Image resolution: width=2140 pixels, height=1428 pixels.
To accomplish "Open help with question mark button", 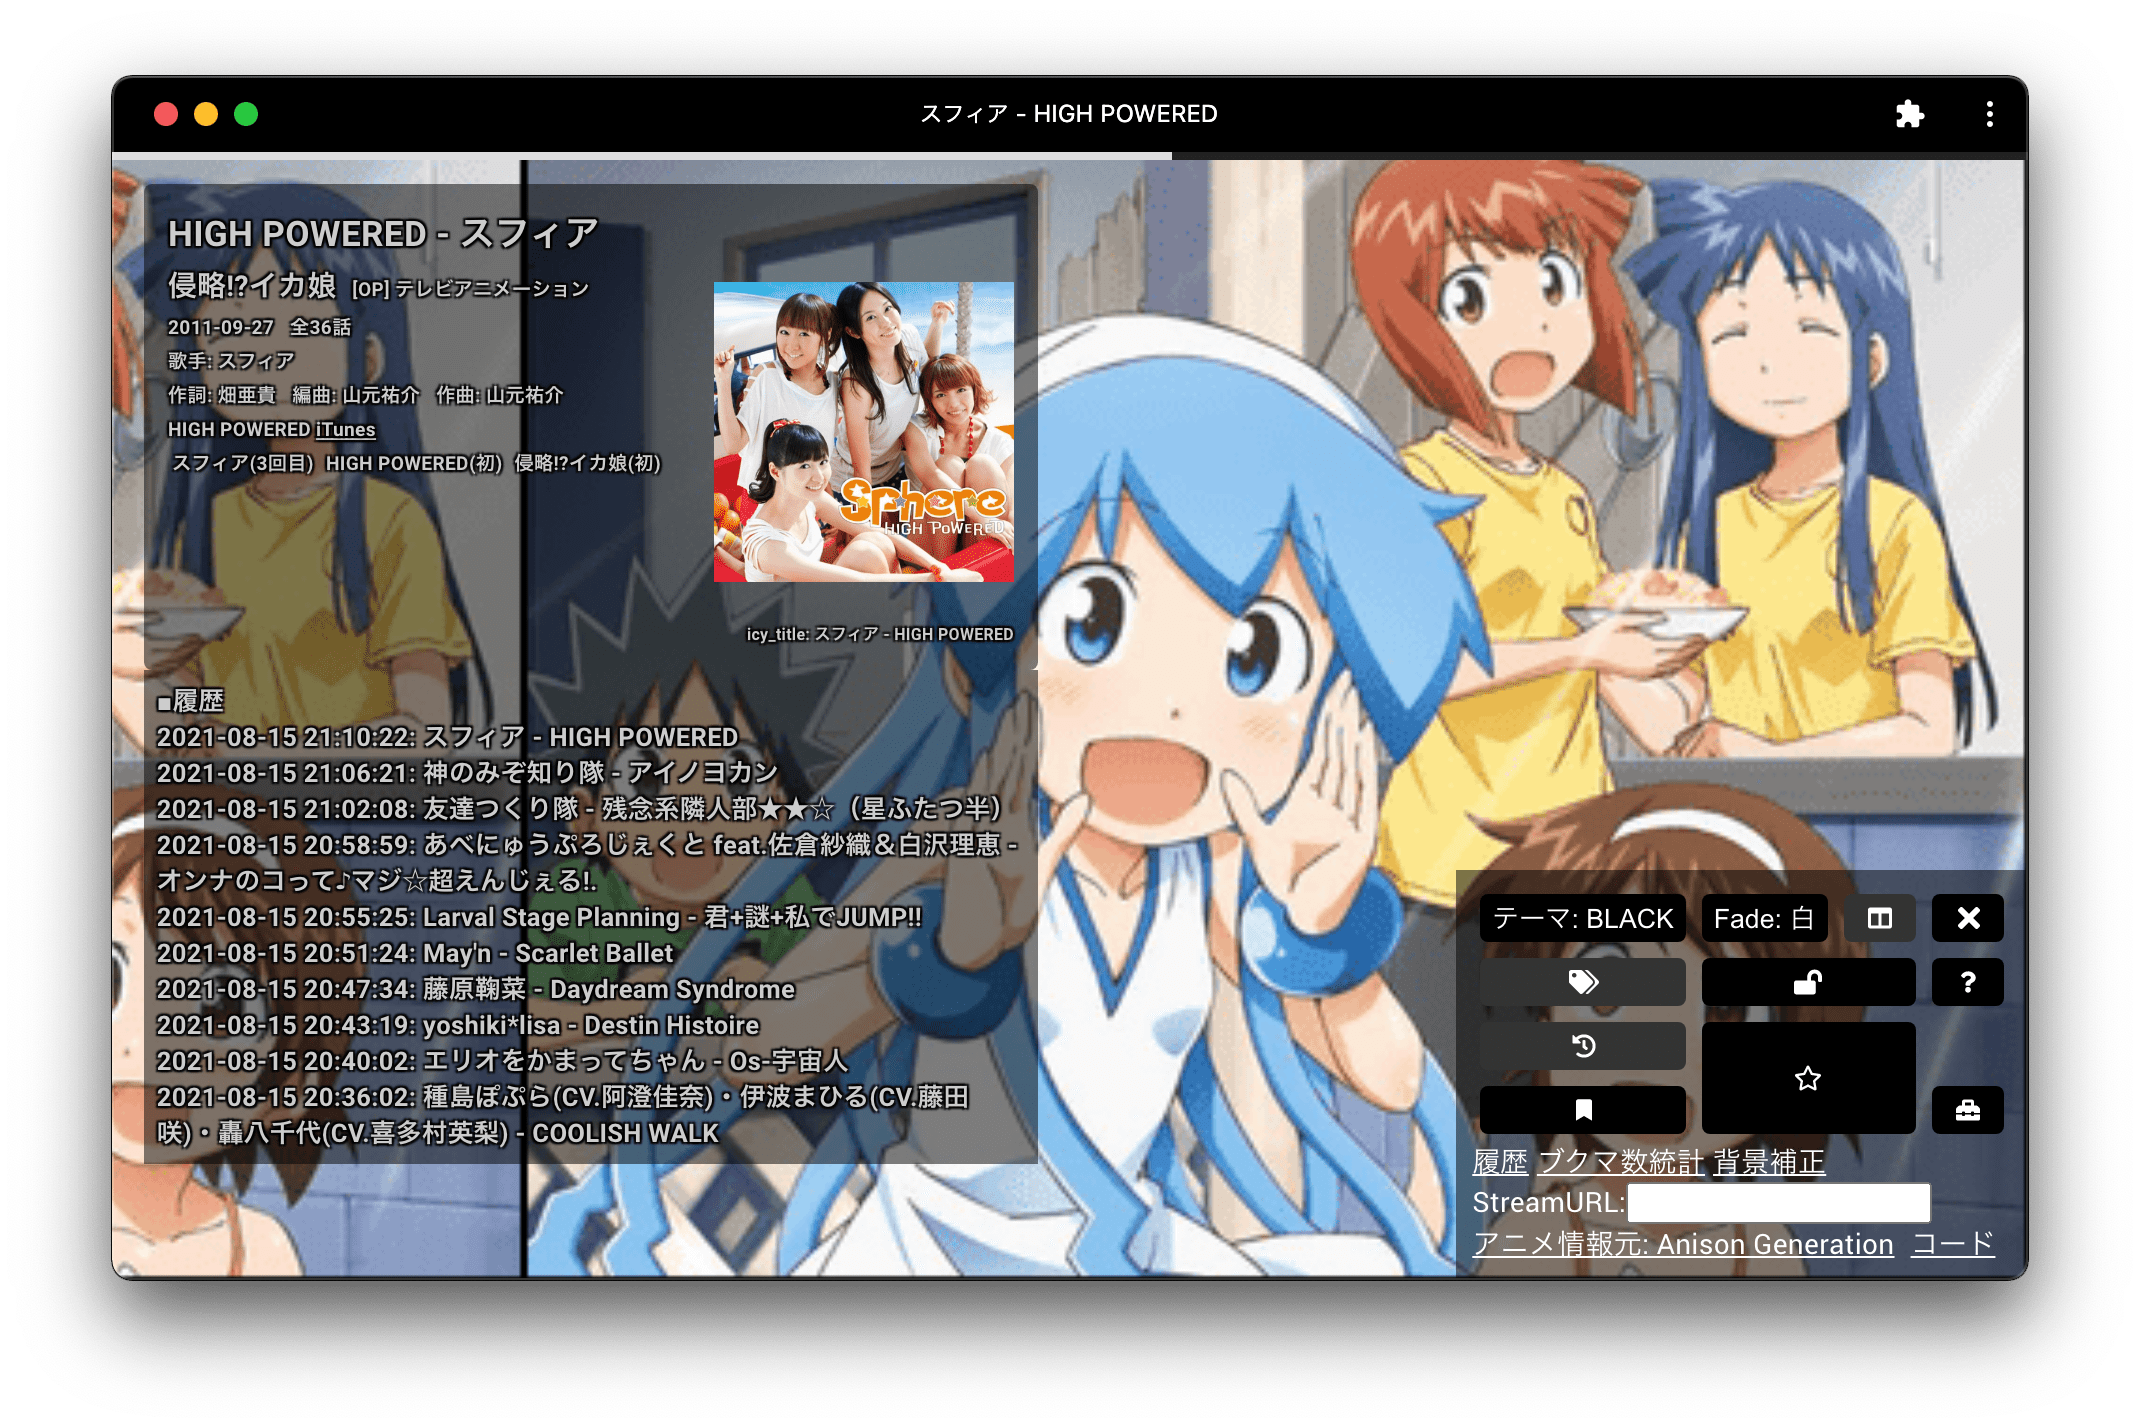I will (1967, 982).
